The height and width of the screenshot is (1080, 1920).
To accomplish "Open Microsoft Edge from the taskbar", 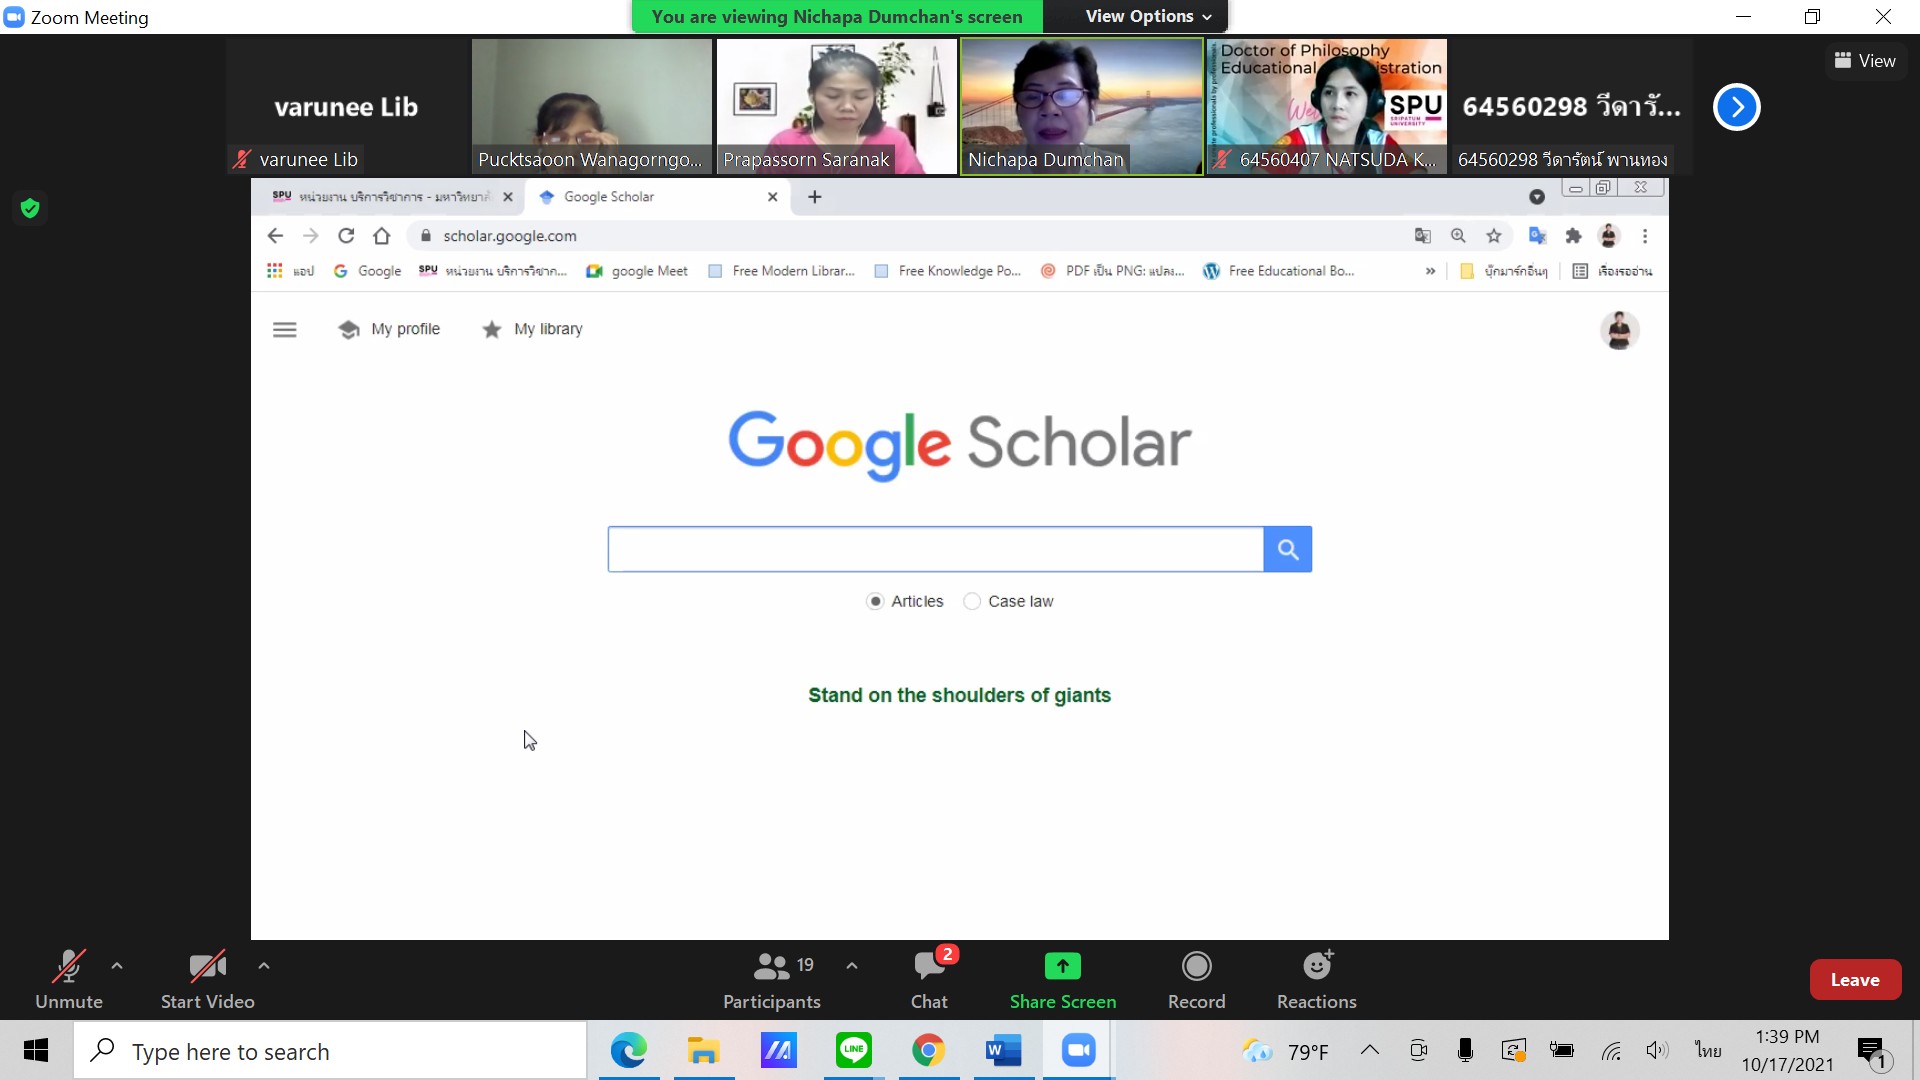I will pos(629,1051).
